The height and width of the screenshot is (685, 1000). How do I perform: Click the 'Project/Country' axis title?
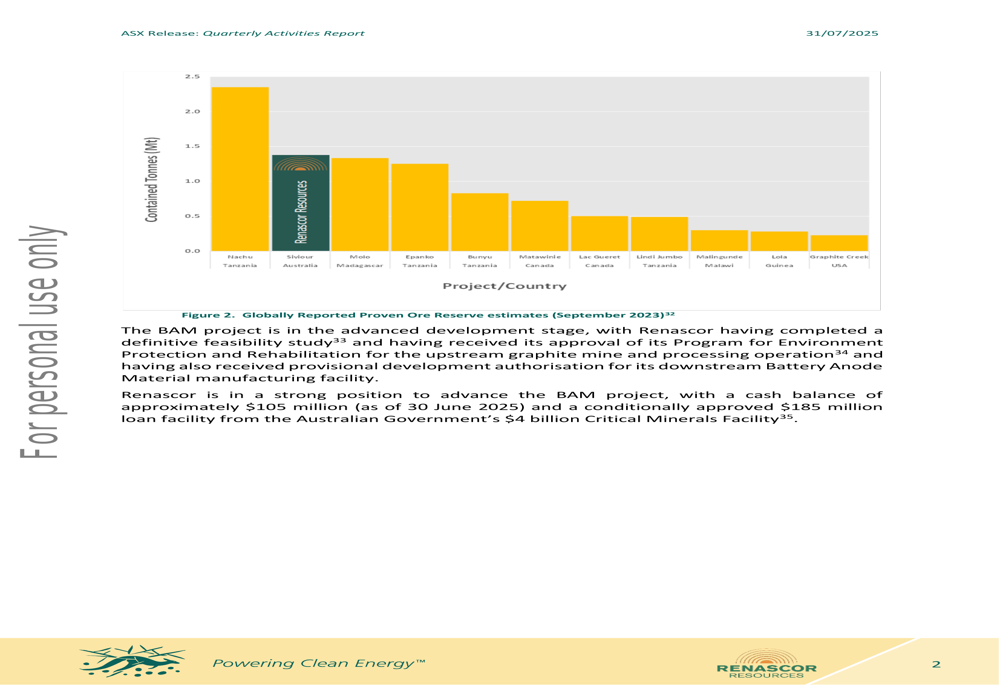coord(504,286)
